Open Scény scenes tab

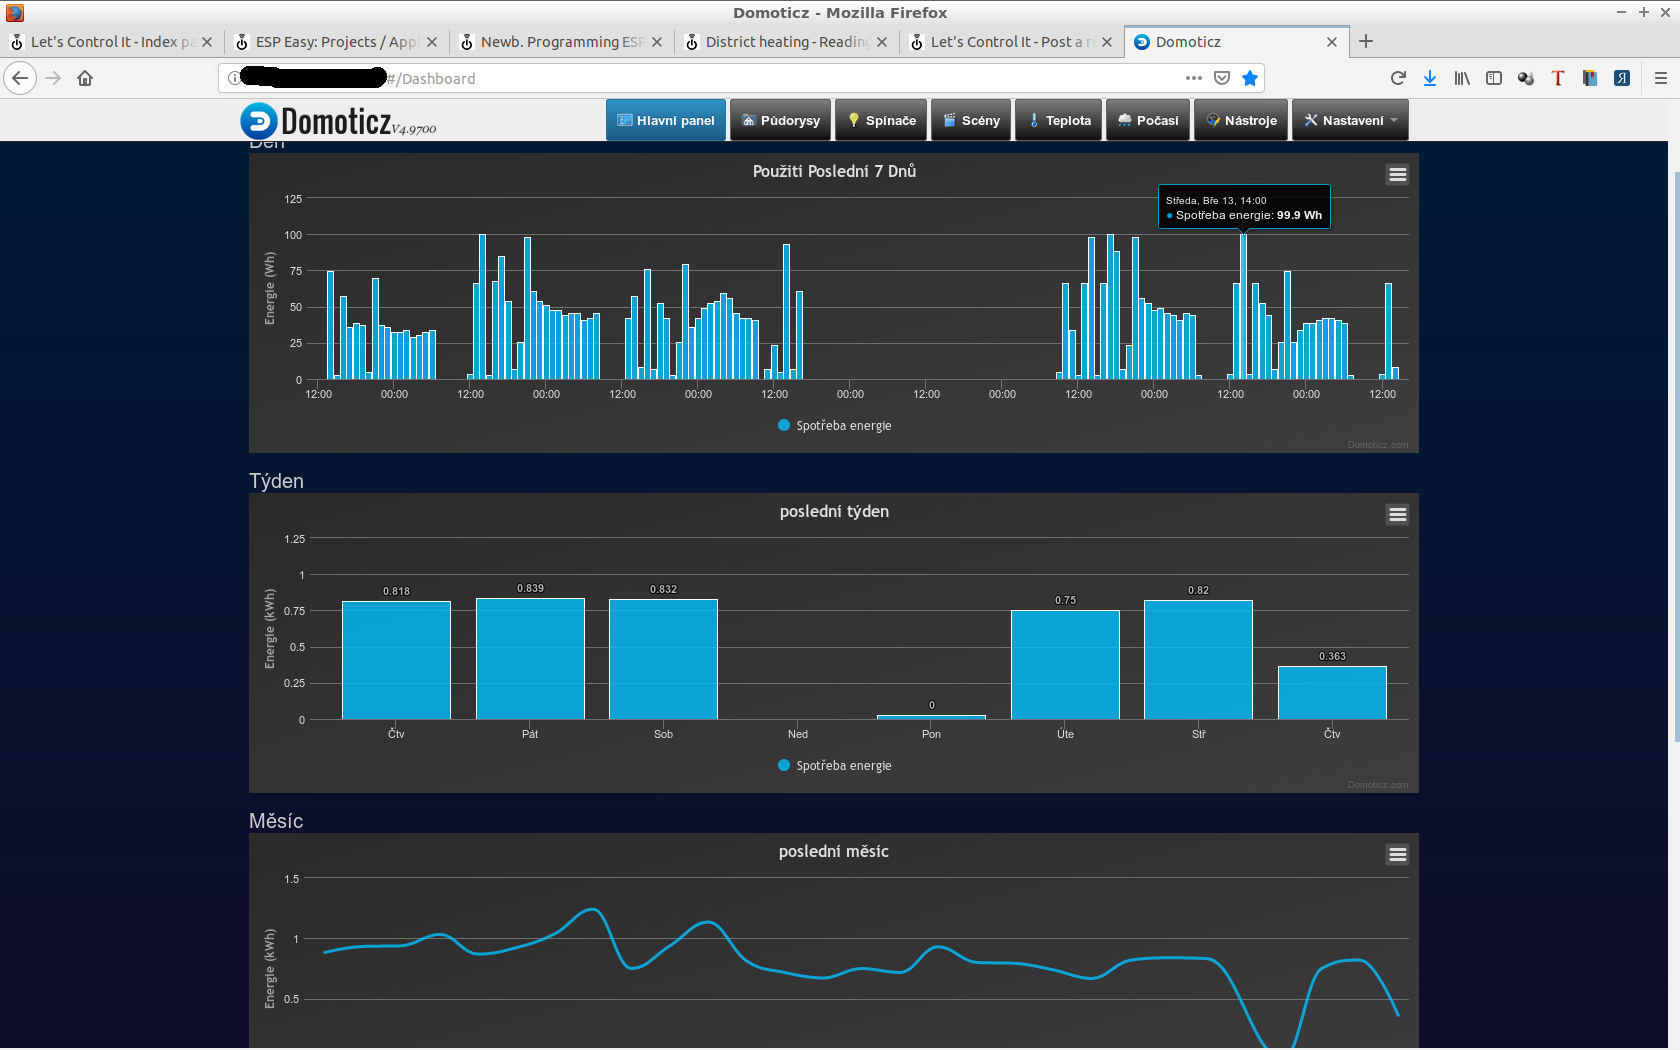point(971,120)
